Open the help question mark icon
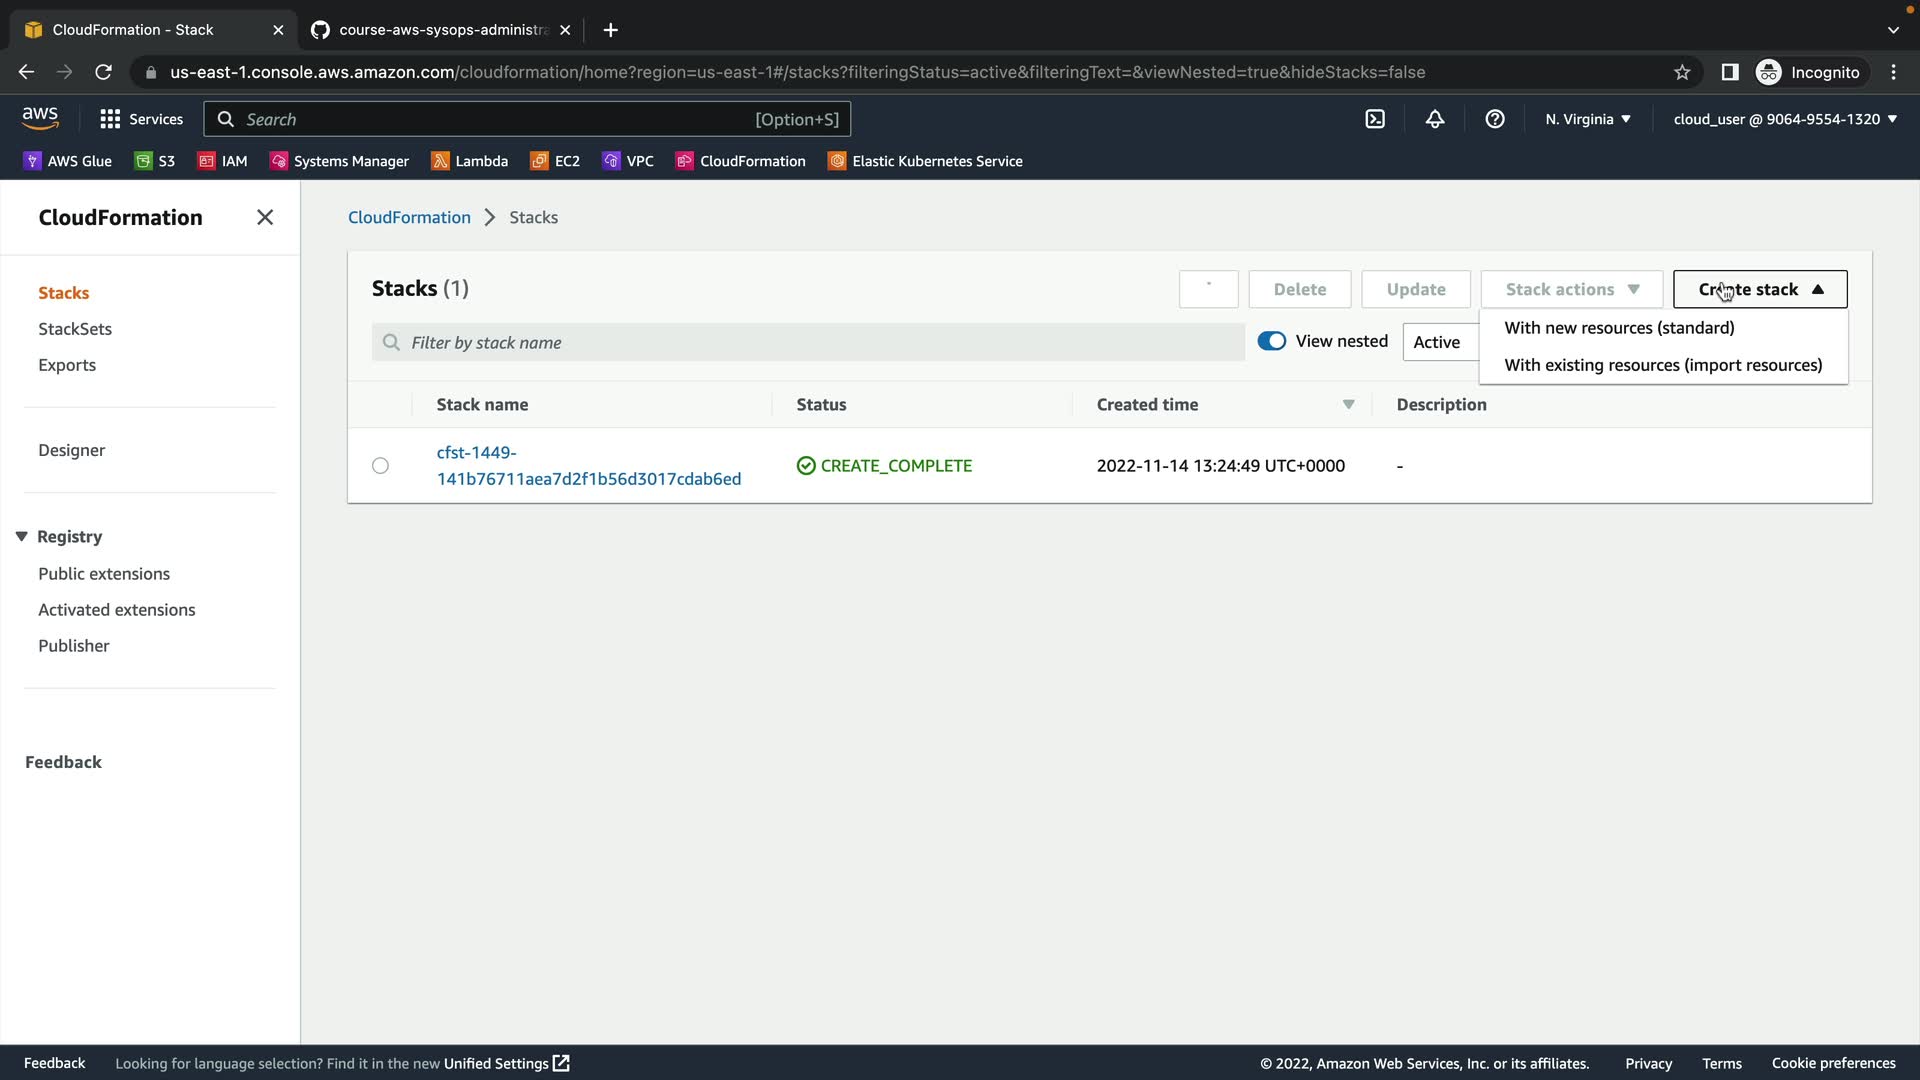Screen dimensions: 1920x1080 1495,119
